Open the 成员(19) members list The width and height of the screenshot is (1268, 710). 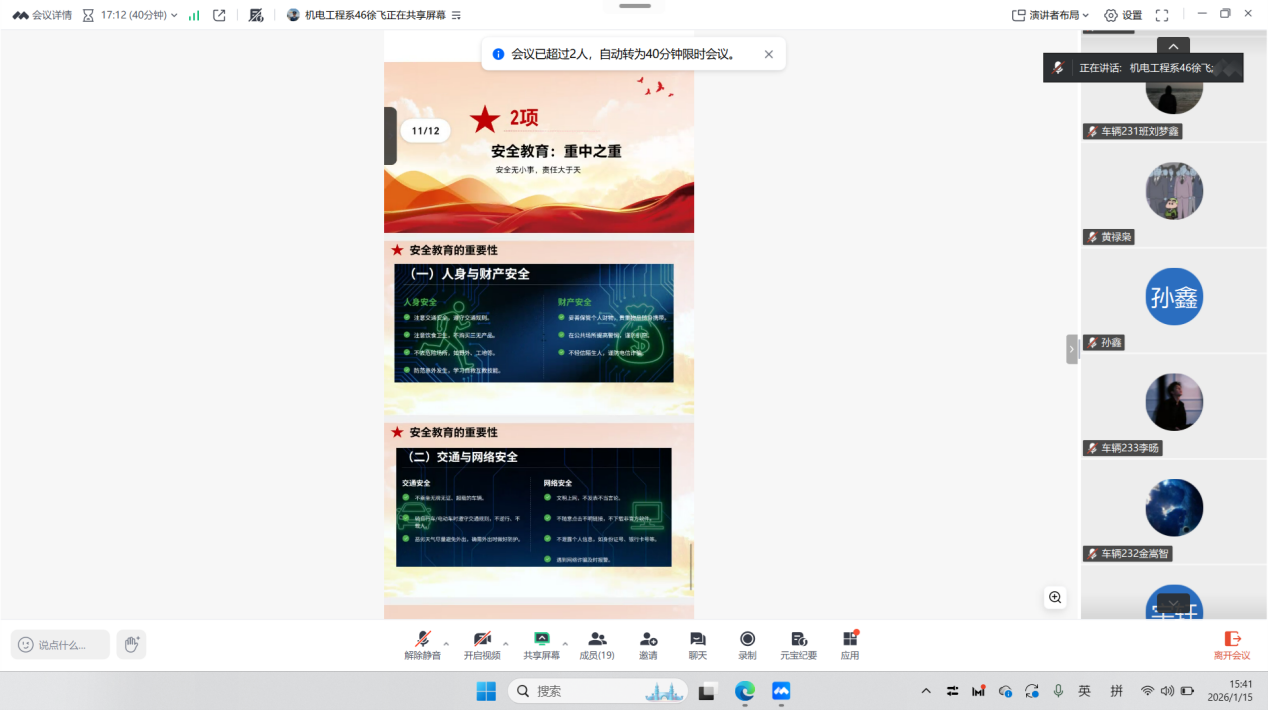pos(597,640)
